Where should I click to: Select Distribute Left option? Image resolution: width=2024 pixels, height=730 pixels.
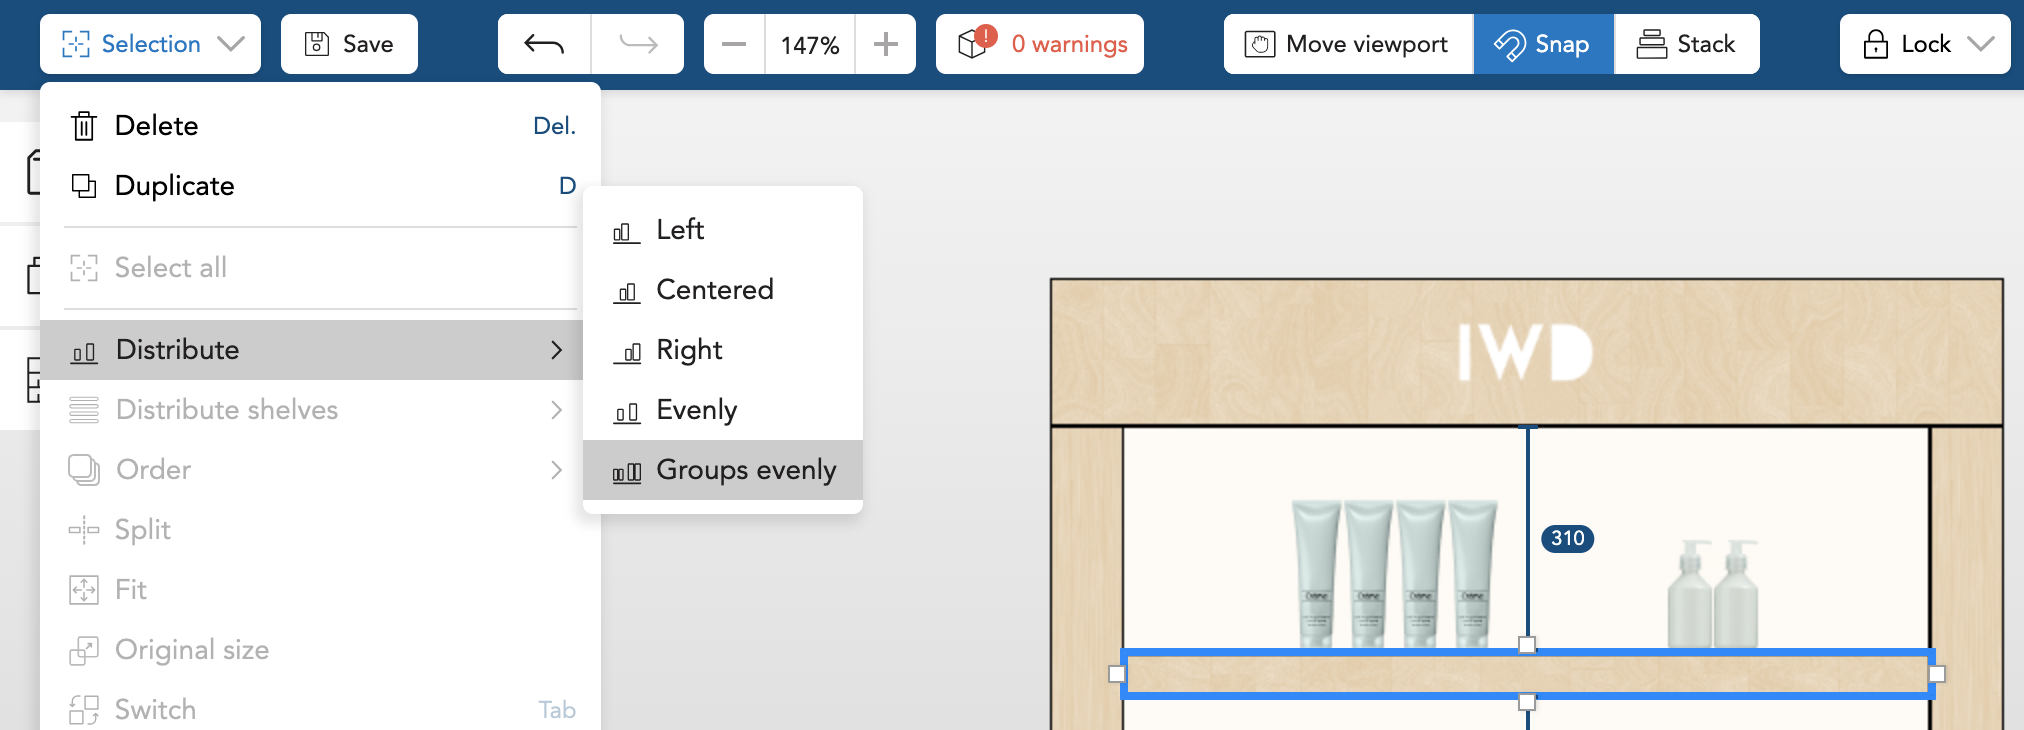[x=723, y=230]
